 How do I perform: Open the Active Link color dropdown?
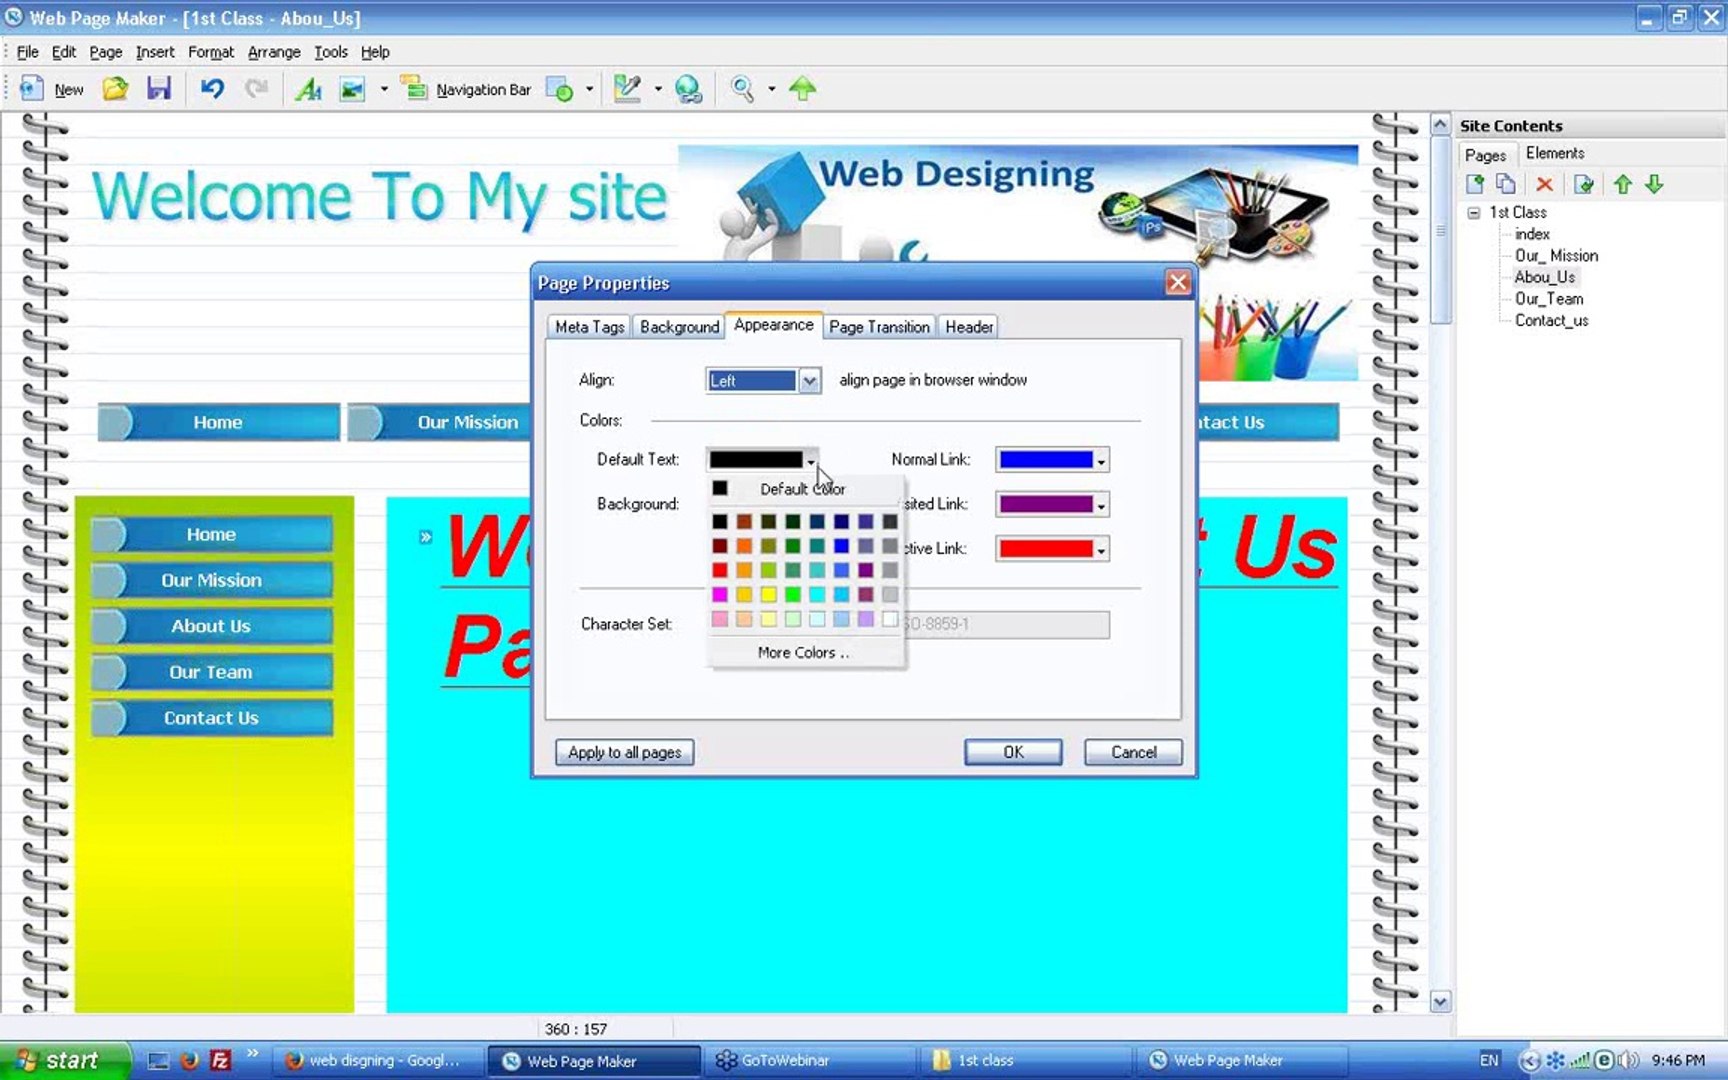click(x=1101, y=549)
